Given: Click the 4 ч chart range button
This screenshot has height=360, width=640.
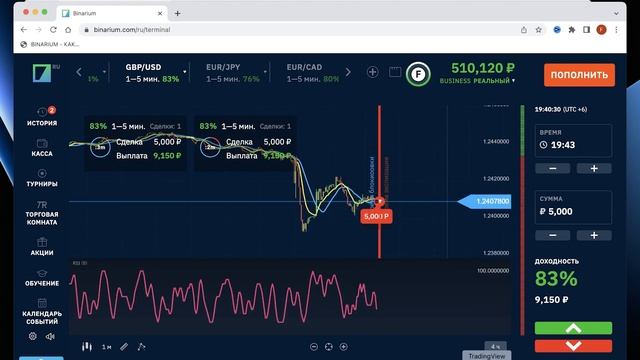Looking at the screenshot, I should tap(496, 346).
